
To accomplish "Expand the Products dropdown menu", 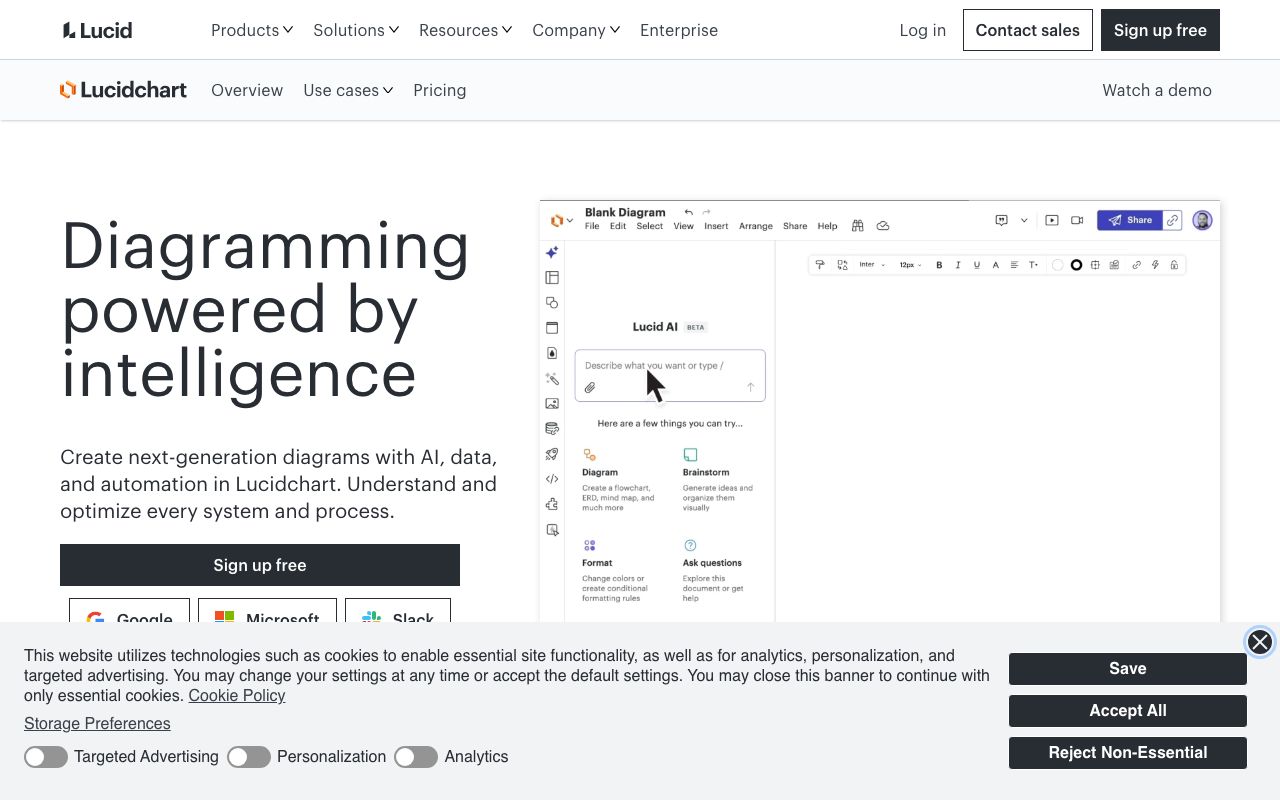I will [252, 30].
